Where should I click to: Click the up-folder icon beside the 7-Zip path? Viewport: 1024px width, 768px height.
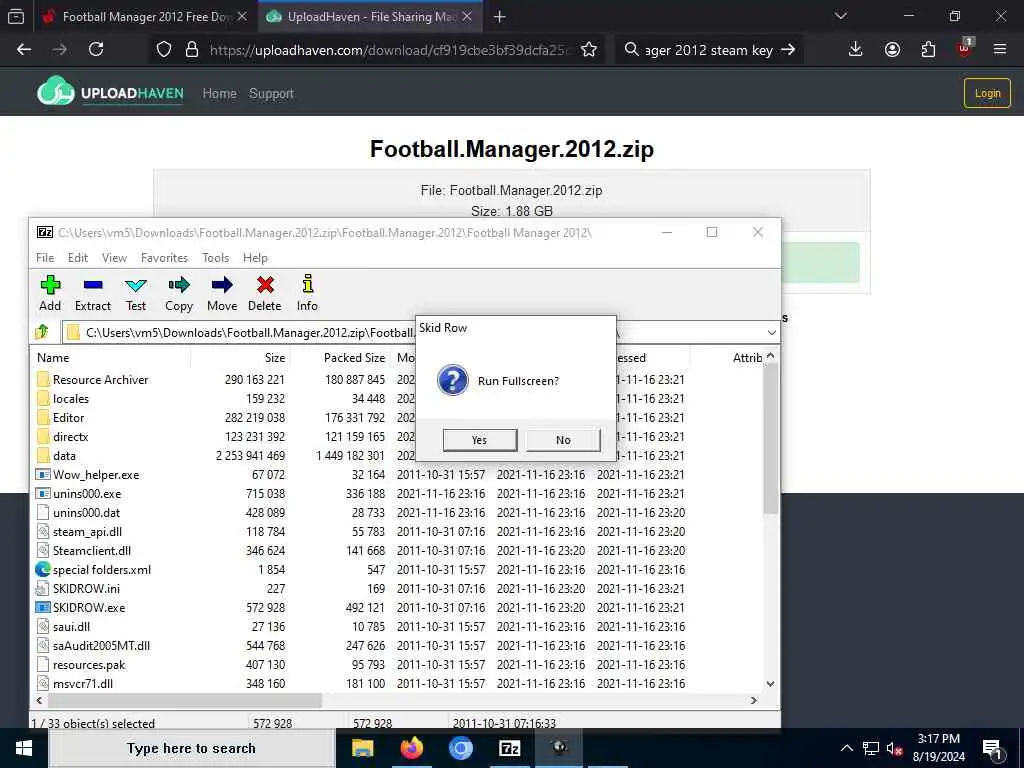(42, 332)
